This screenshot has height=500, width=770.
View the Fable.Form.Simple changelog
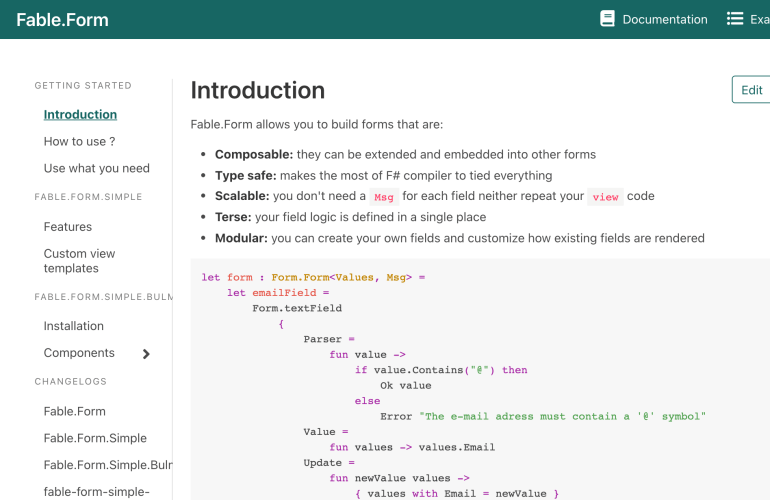(x=95, y=438)
